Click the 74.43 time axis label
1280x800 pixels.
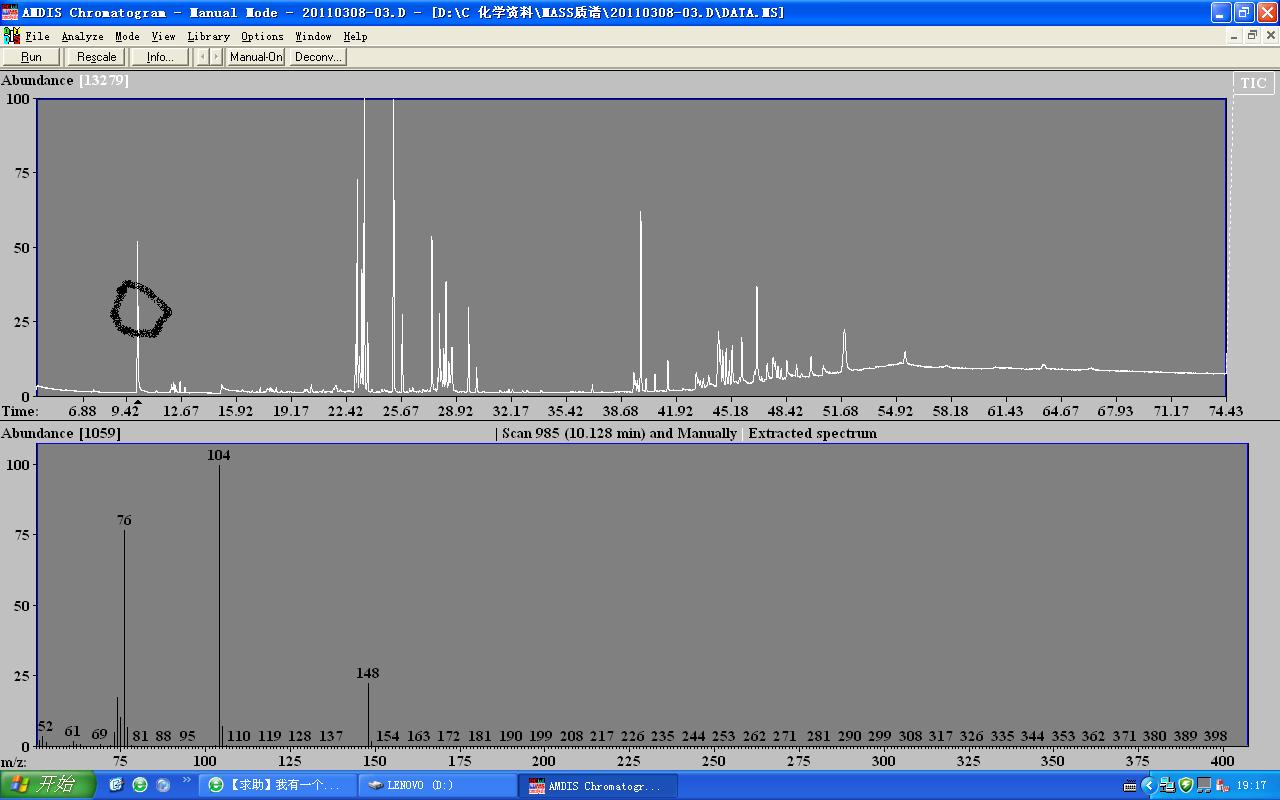click(1225, 411)
